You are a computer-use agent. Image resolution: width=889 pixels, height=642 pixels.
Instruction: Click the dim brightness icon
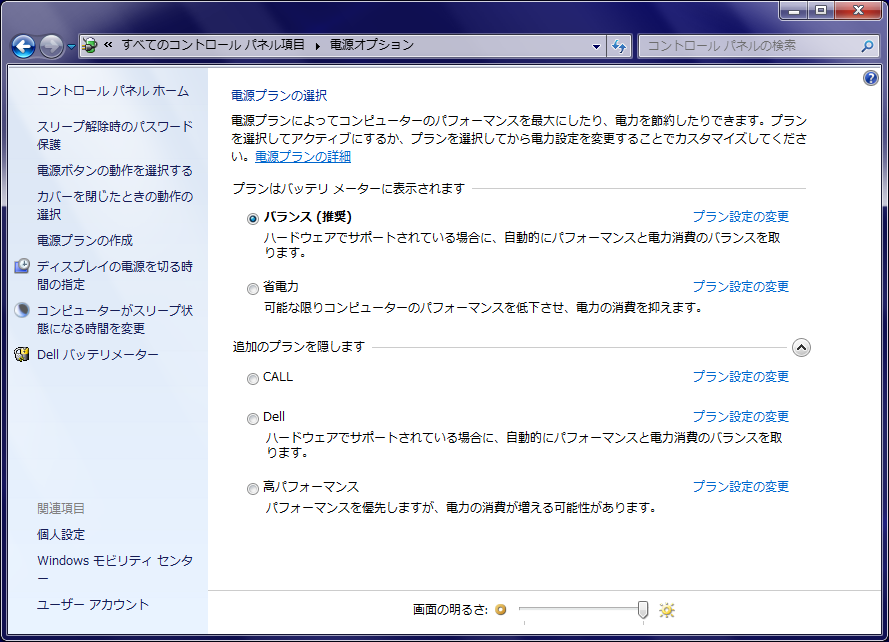point(501,610)
